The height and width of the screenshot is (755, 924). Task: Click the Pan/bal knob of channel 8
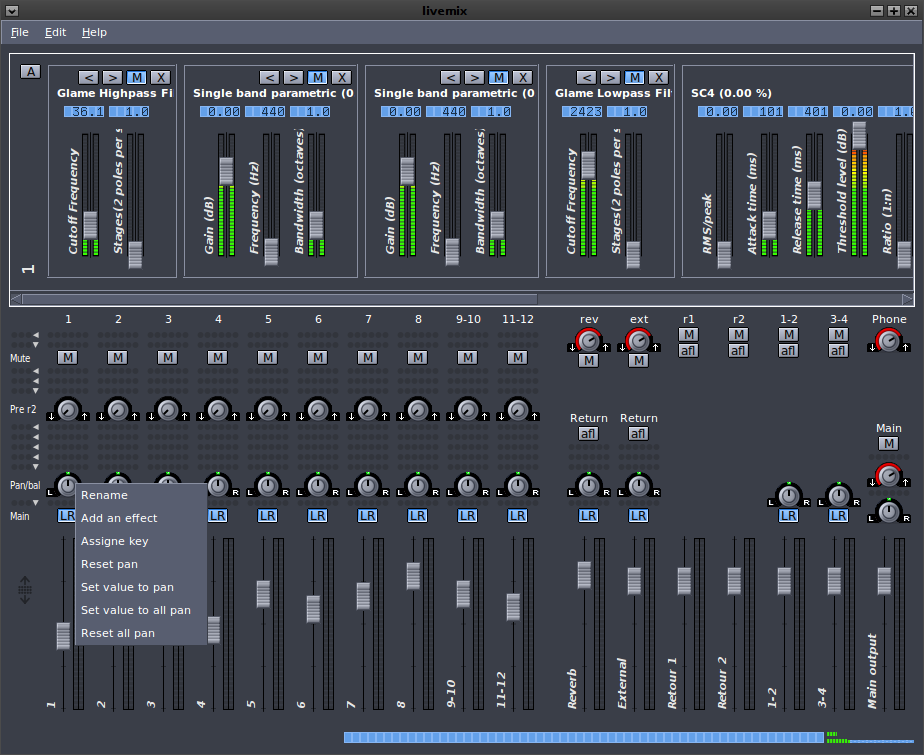point(417,486)
